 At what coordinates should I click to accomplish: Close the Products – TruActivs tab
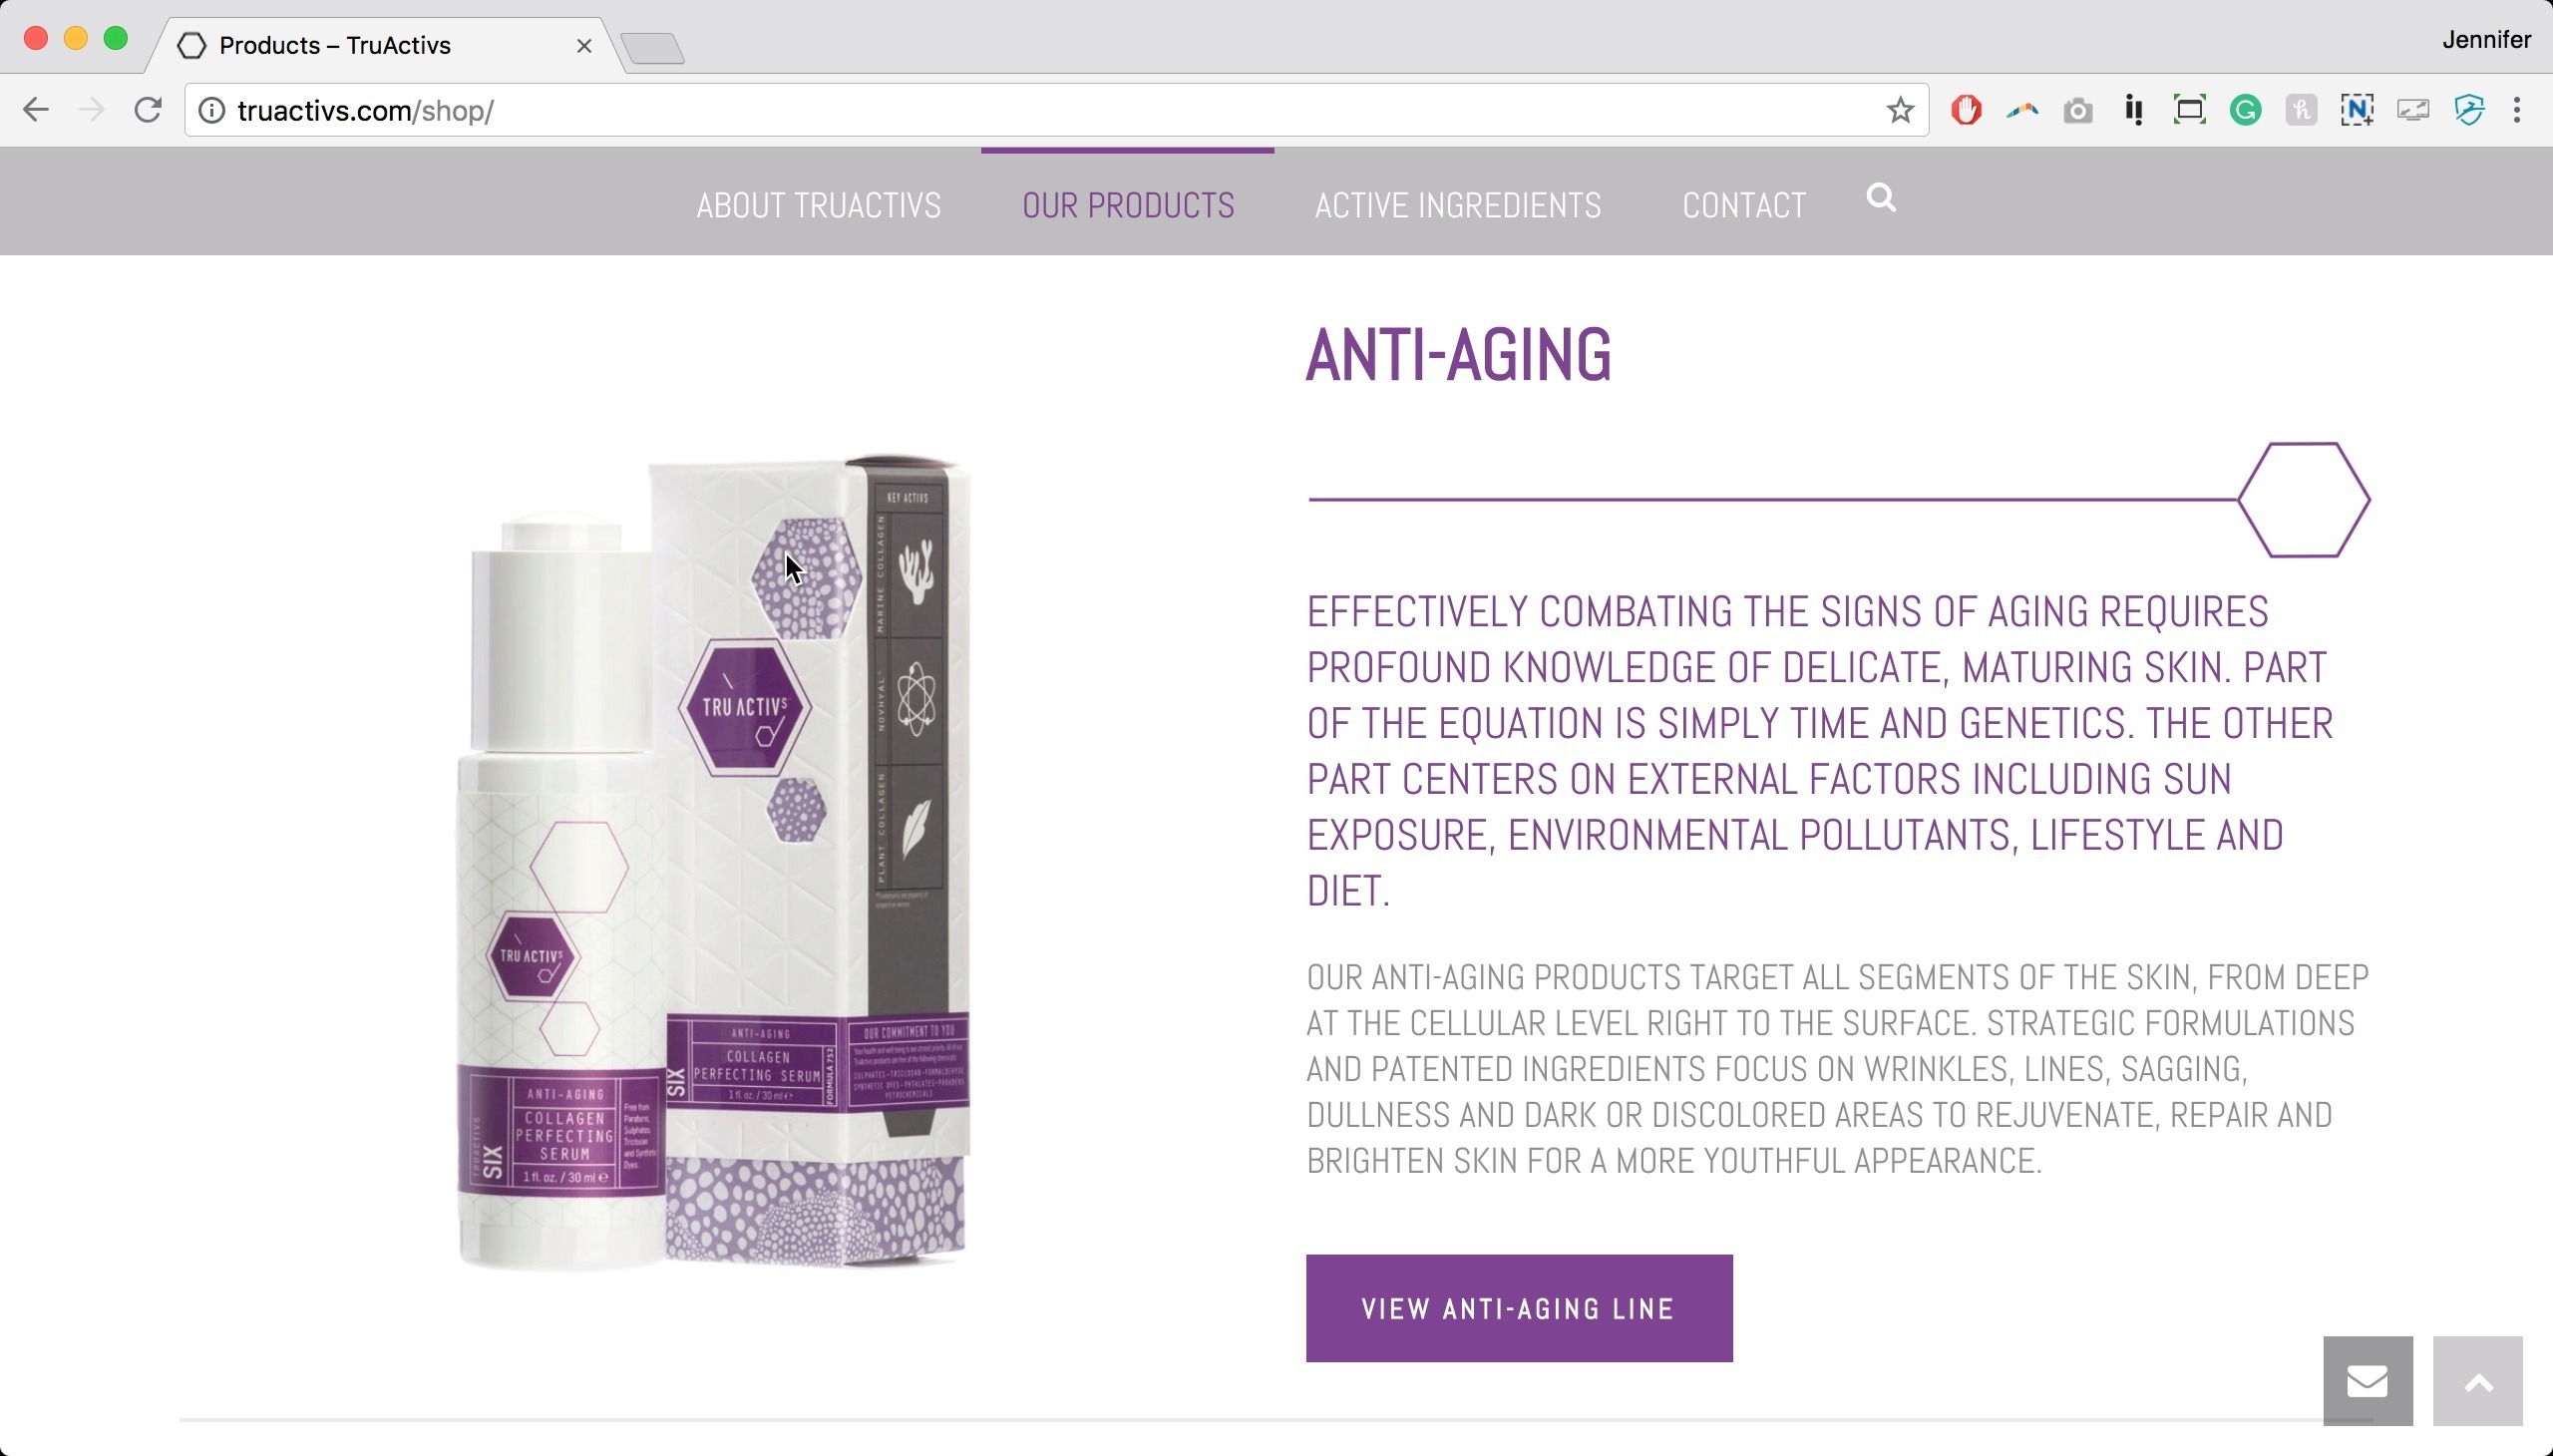[x=584, y=46]
